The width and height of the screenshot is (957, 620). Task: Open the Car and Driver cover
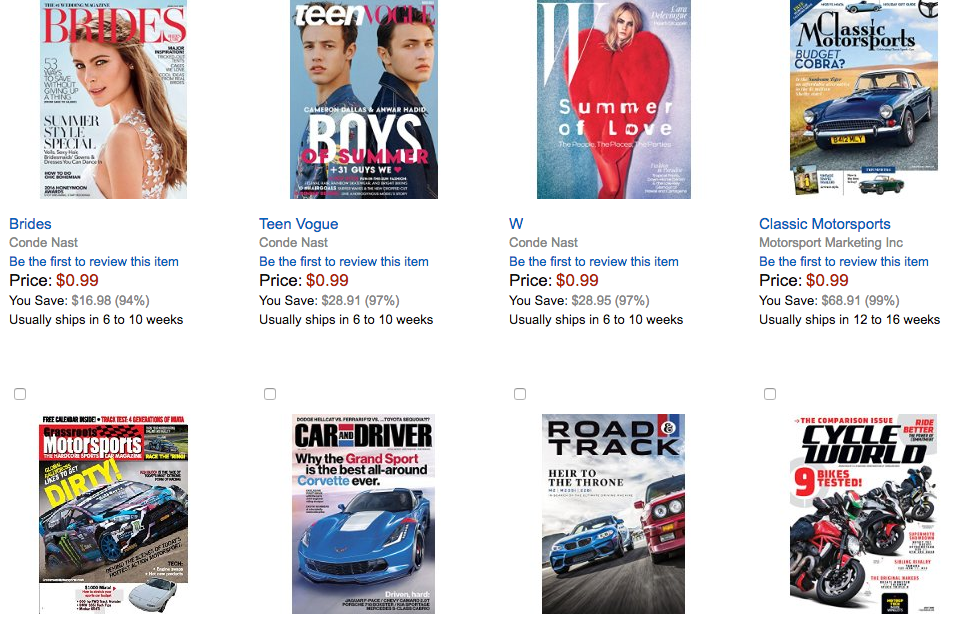pos(364,513)
